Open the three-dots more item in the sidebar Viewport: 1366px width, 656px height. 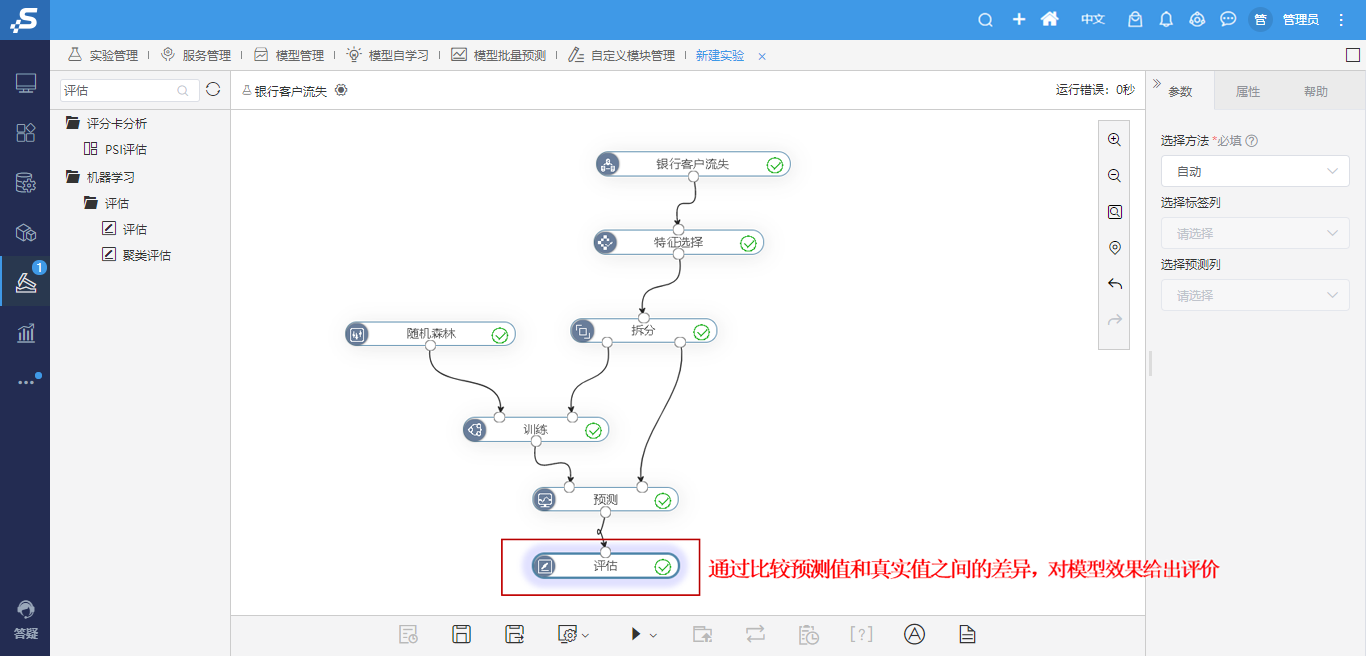26,382
